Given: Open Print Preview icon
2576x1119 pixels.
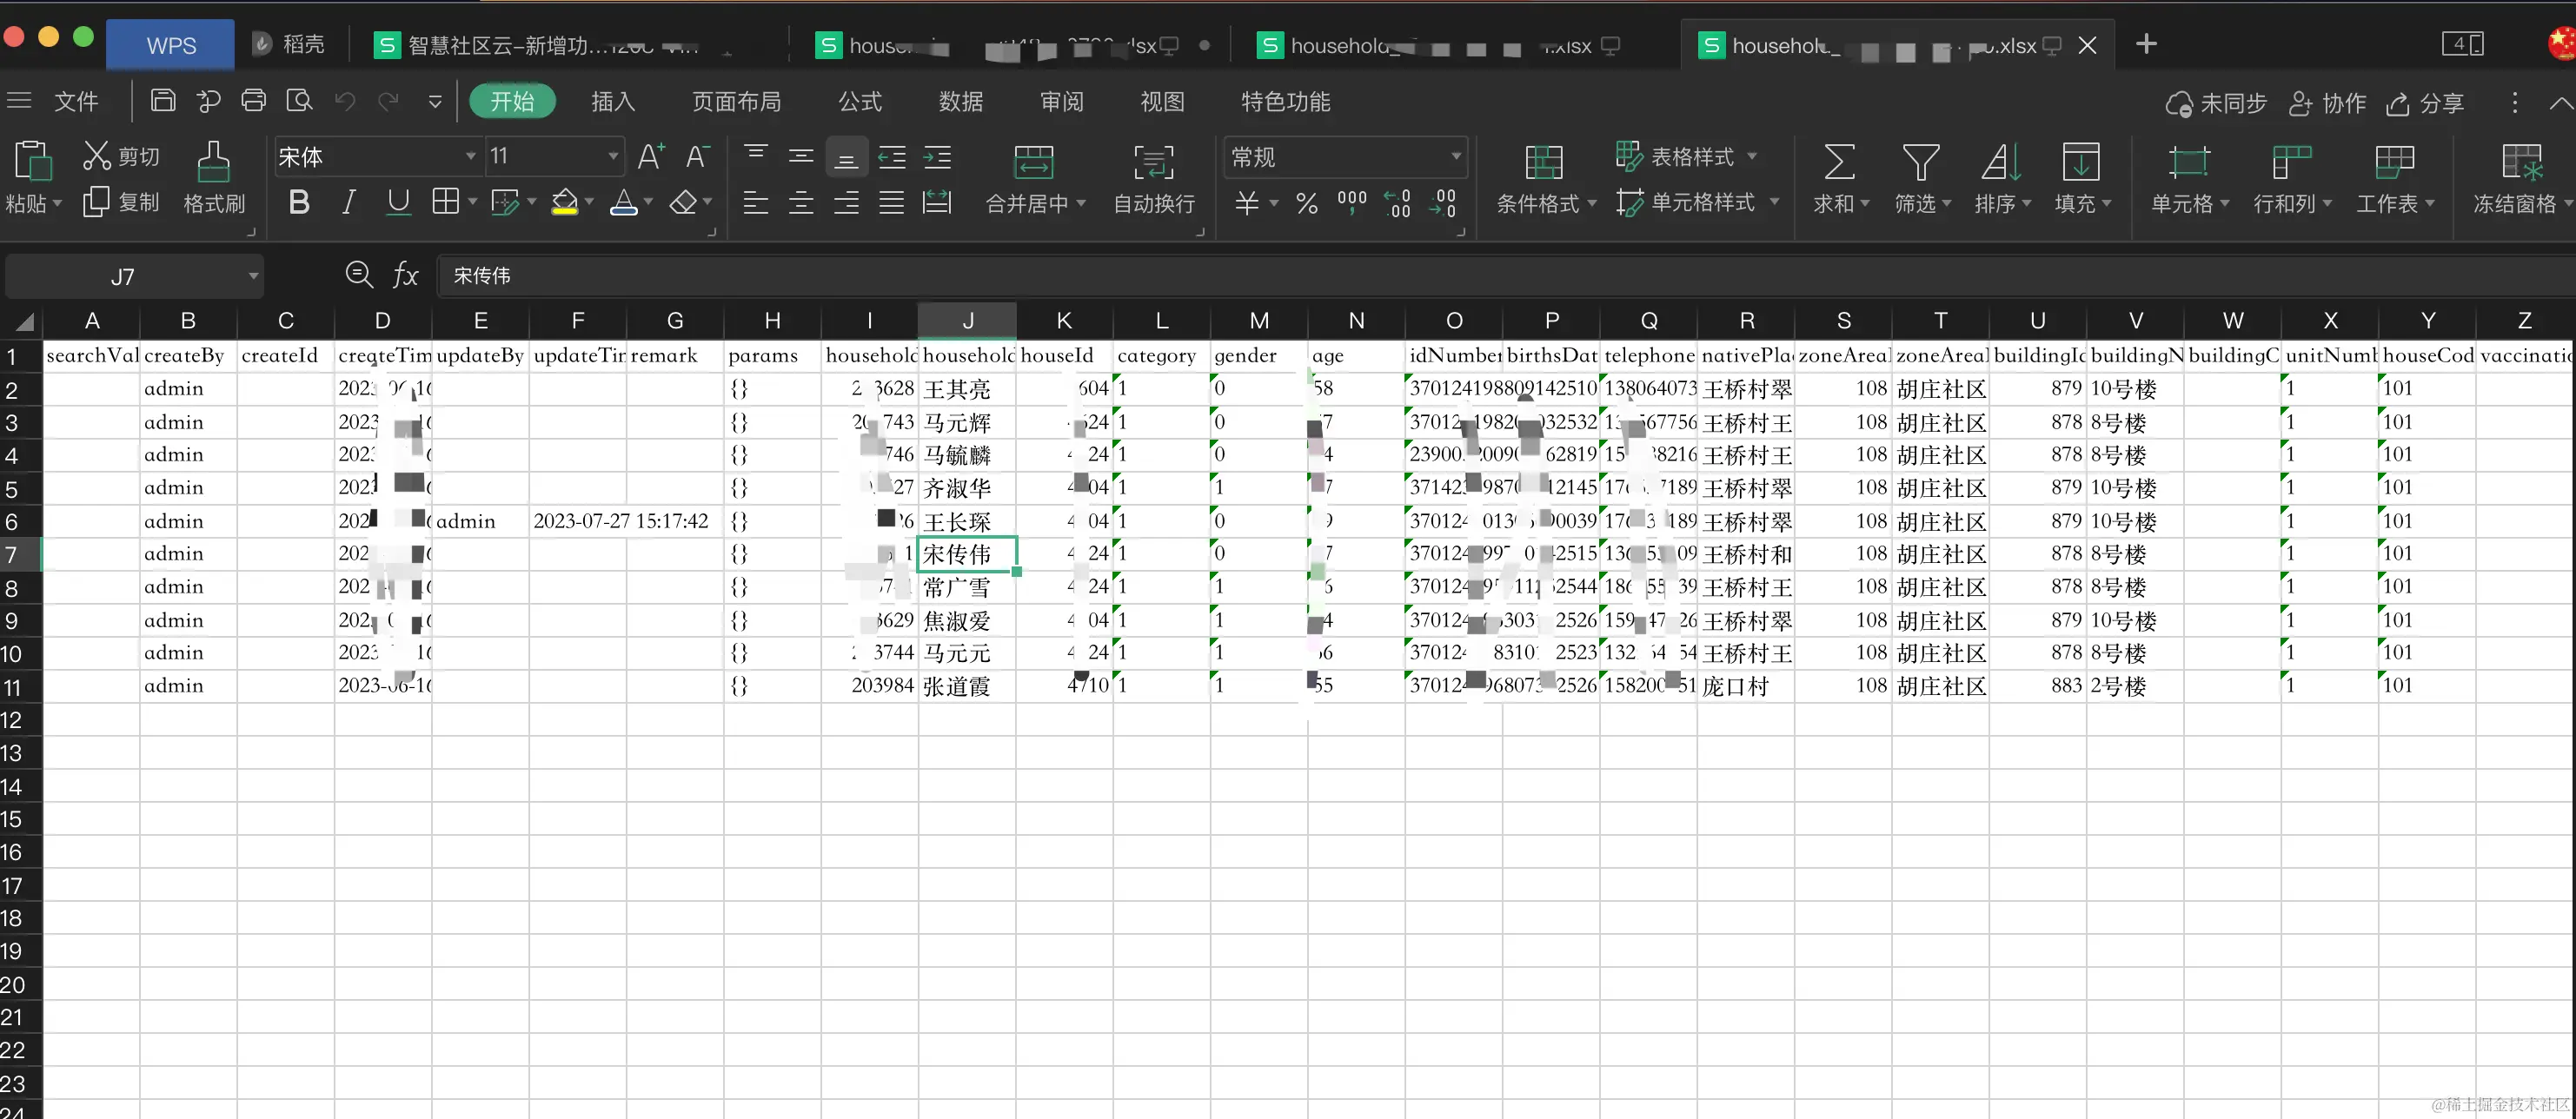Looking at the screenshot, I should click(299, 100).
